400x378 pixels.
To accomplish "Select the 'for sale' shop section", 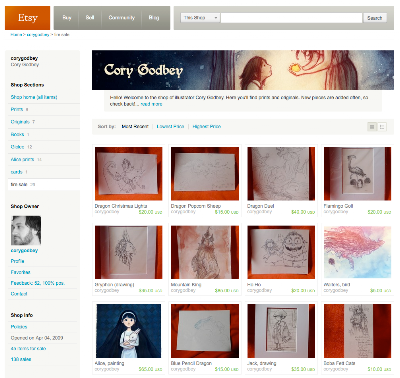I will [x=19, y=184].
